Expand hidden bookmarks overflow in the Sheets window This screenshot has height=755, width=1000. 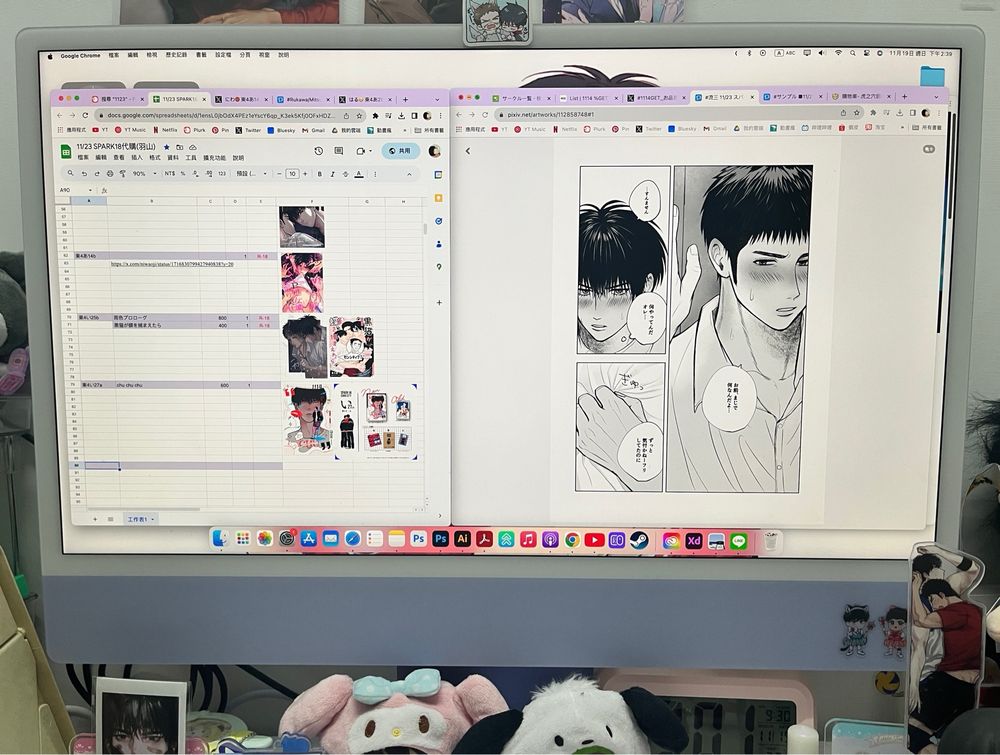(x=406, y=130)
